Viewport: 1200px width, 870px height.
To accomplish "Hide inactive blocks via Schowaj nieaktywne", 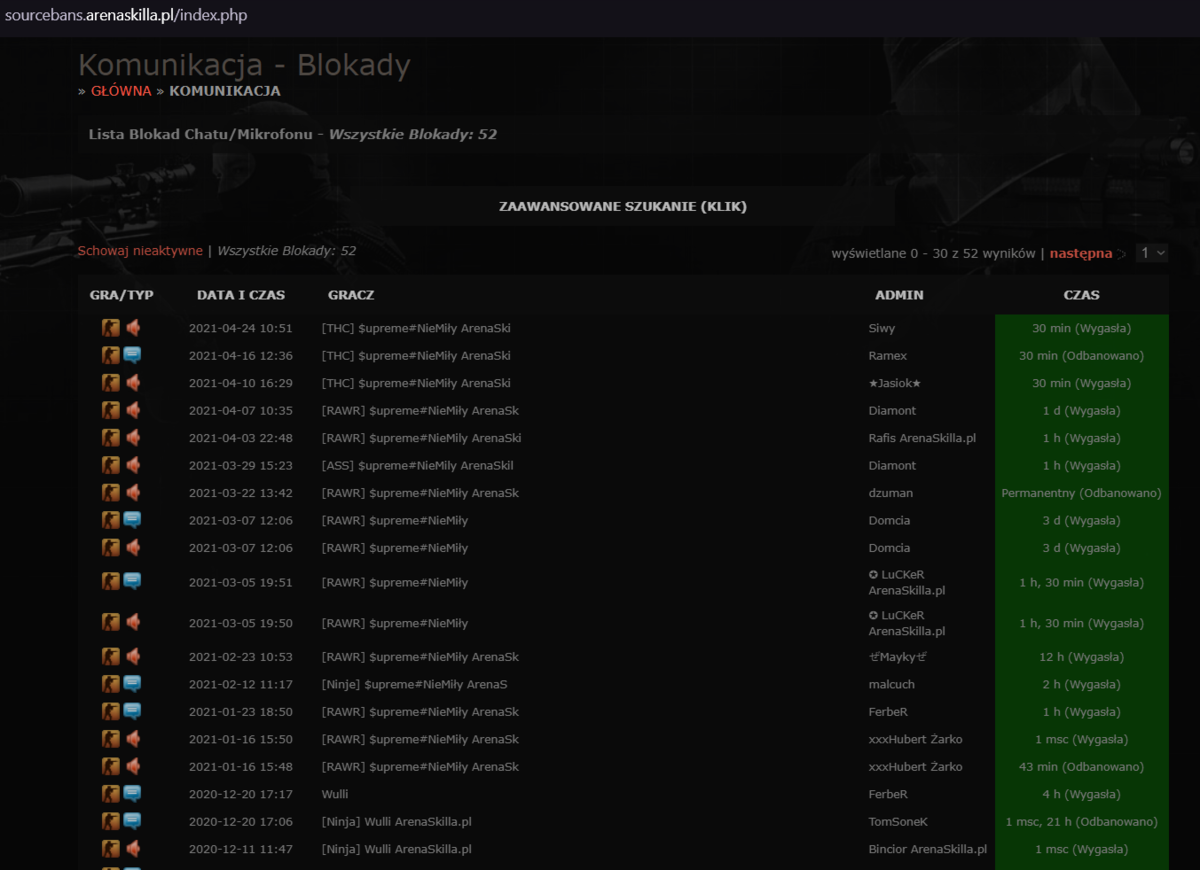I will click(x=140, y=251).
